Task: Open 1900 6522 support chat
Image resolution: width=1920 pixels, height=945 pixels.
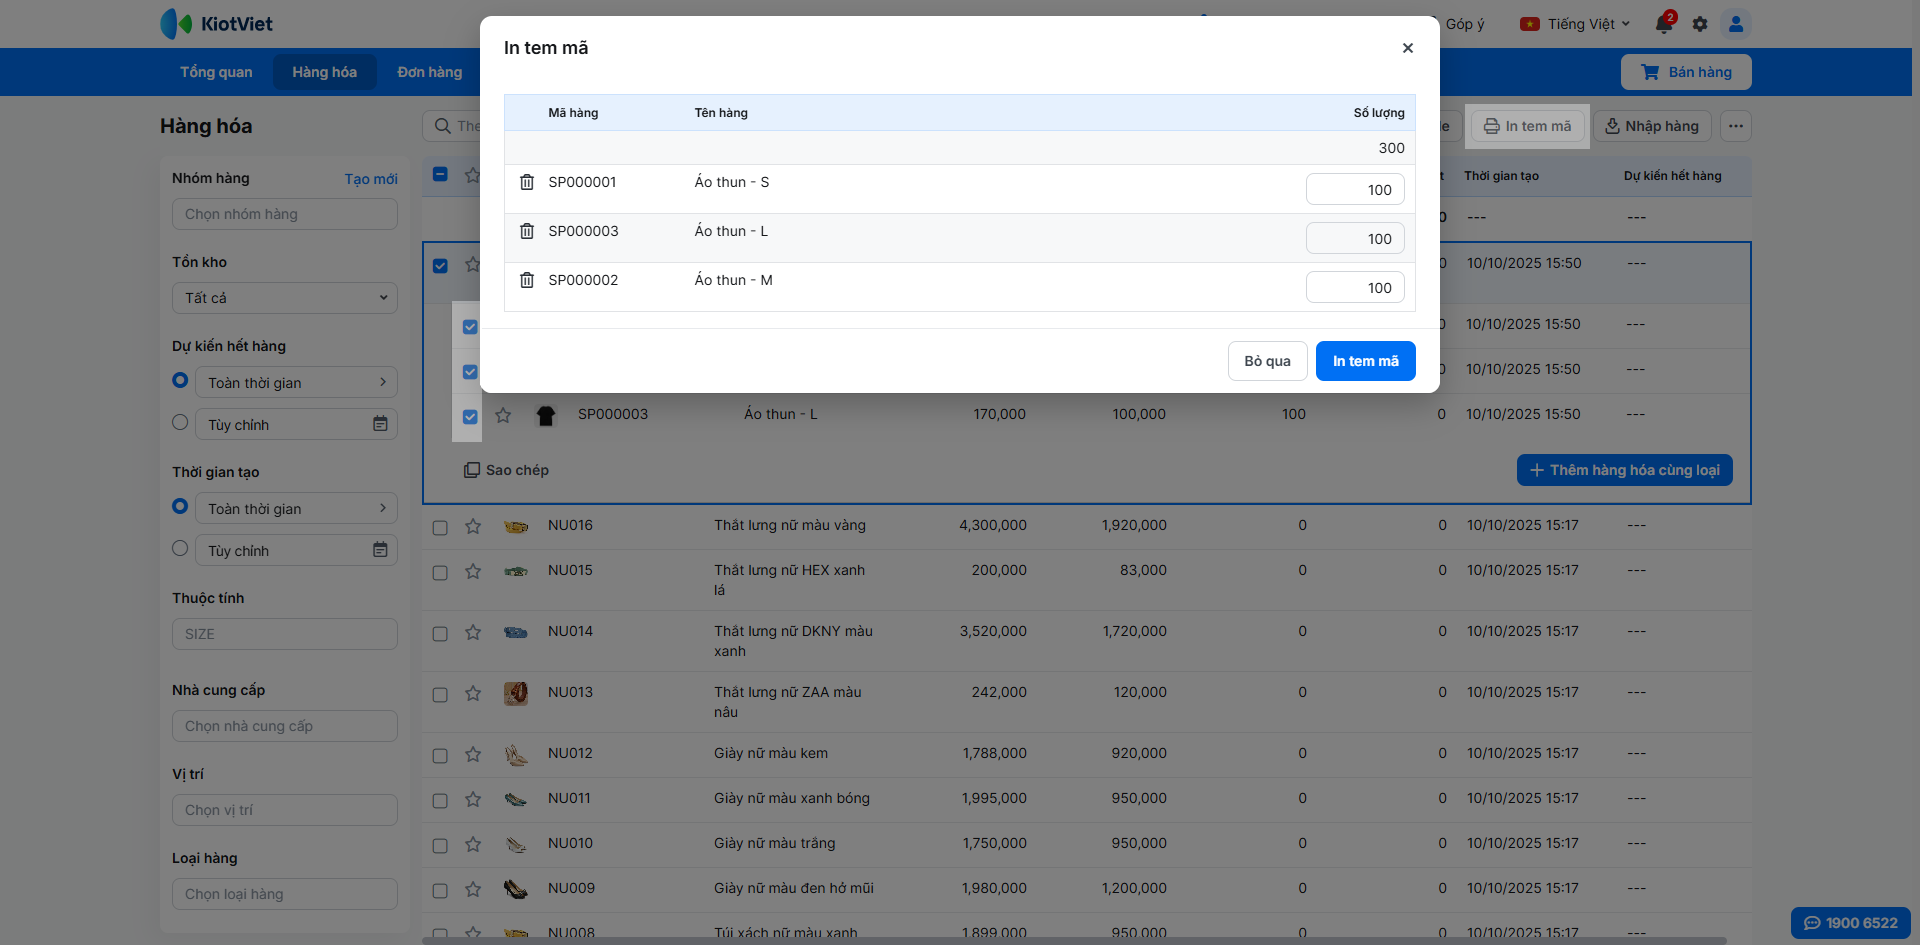Action: coord(1851,923)
